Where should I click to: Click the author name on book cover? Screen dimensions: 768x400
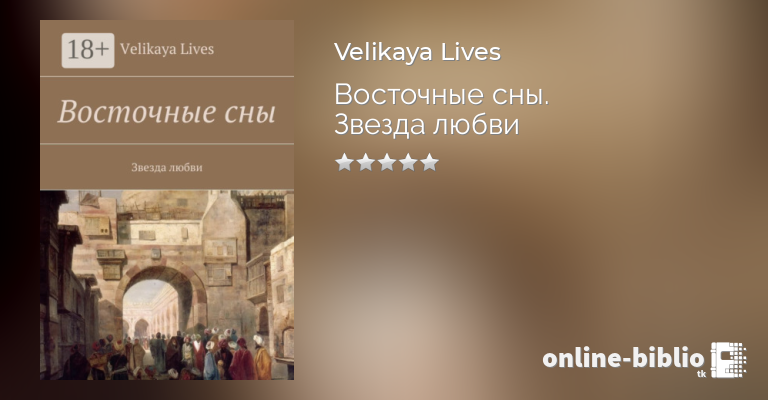(x=167, y=49)
